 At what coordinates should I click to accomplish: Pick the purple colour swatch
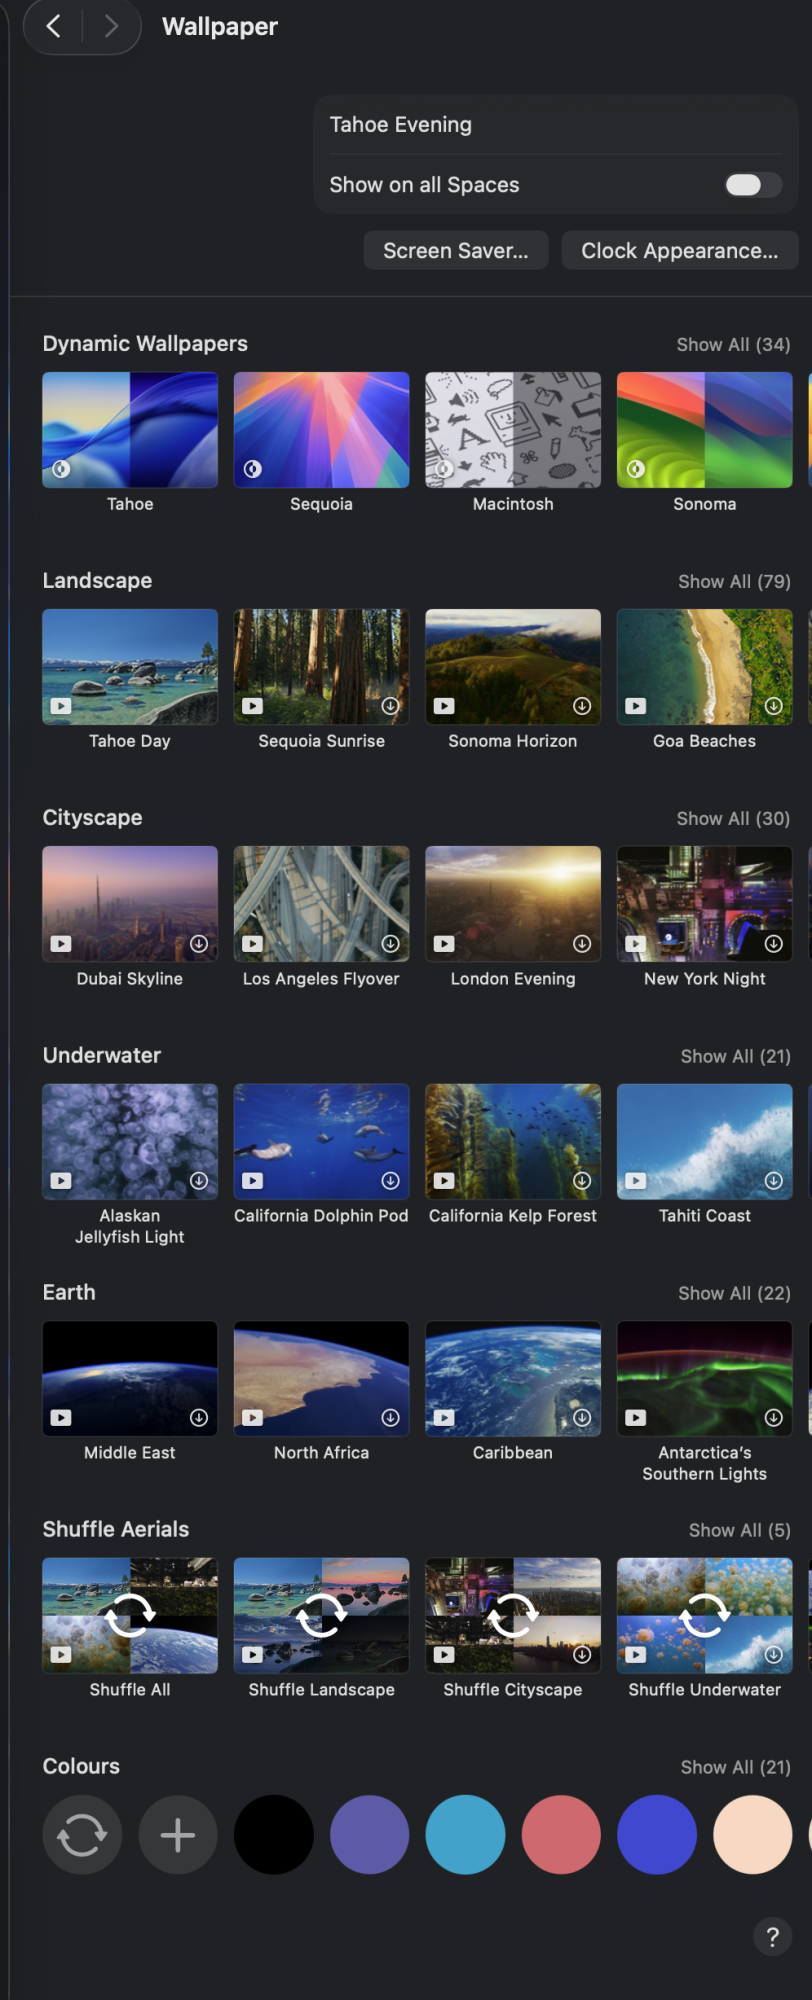tap(370, 1835)
